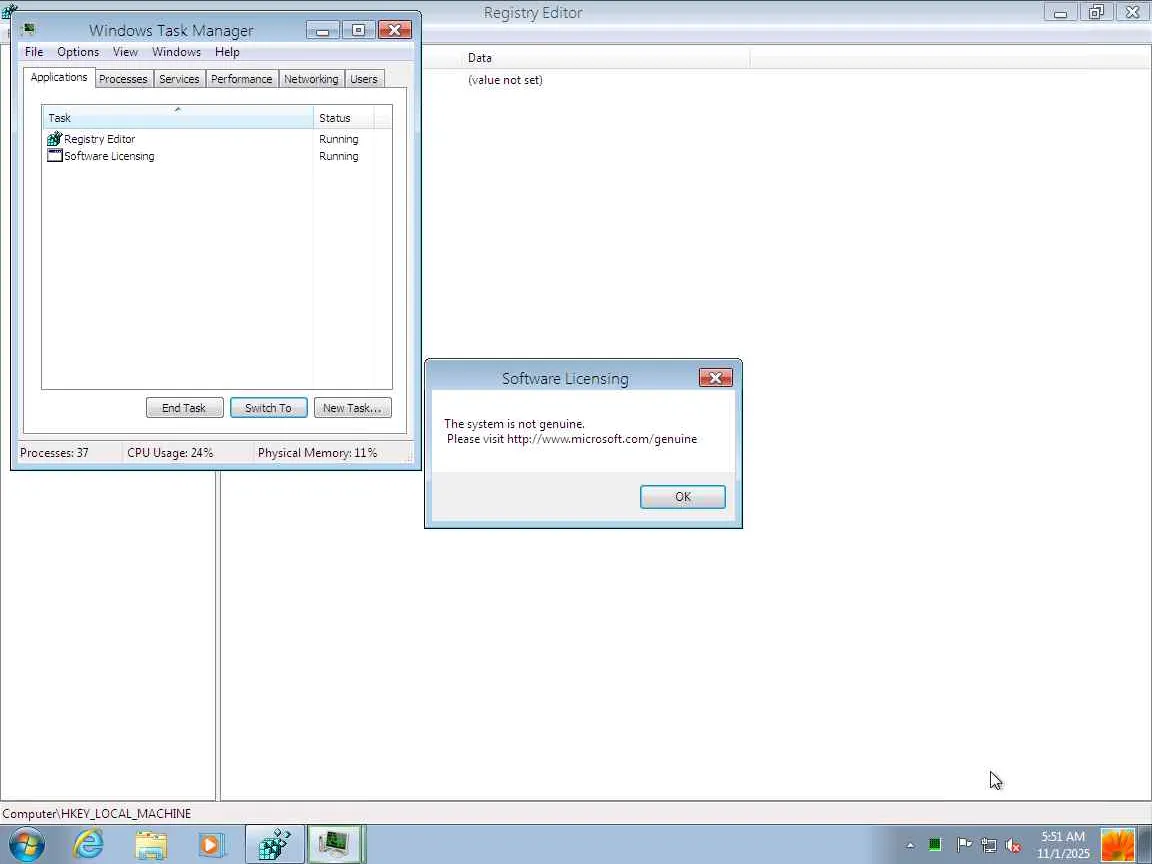
Task: Click the Registry Editor icon in task list
Action: click(54, 139)
